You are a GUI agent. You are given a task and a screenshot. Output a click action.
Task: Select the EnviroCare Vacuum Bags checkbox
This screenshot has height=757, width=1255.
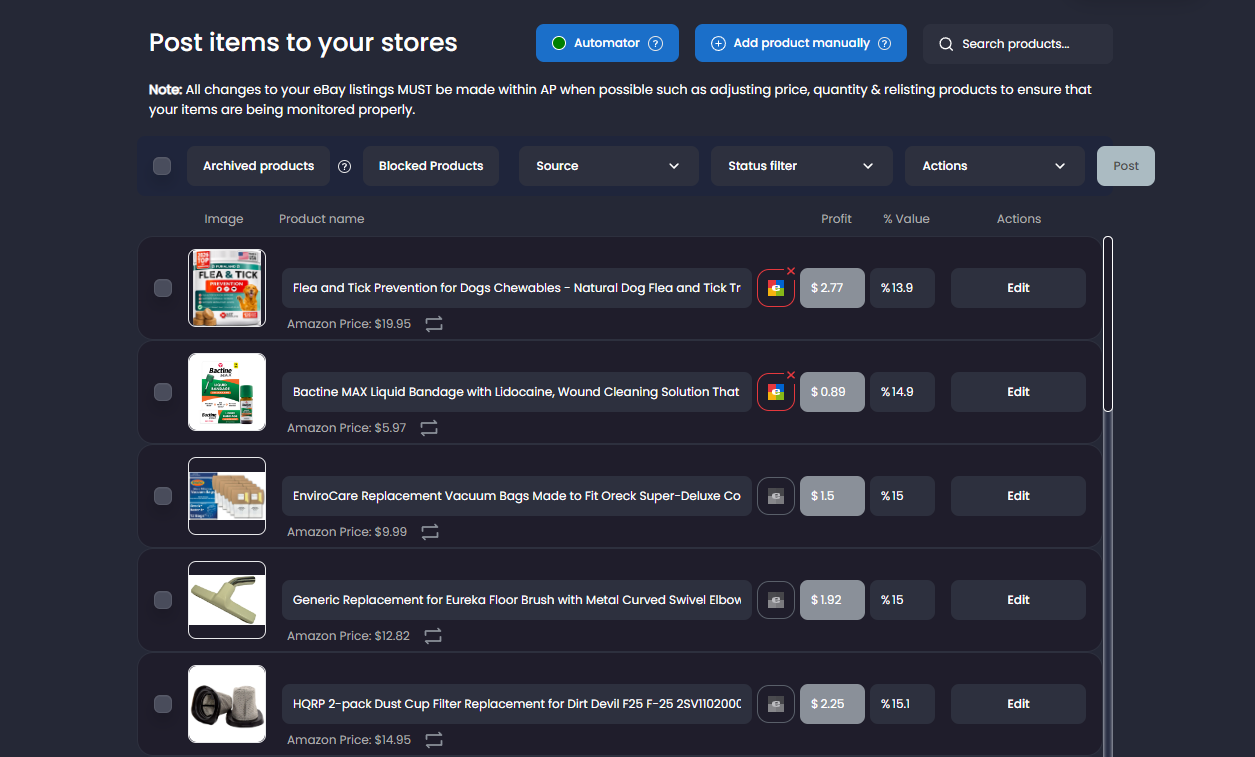[x=163, y=496]
